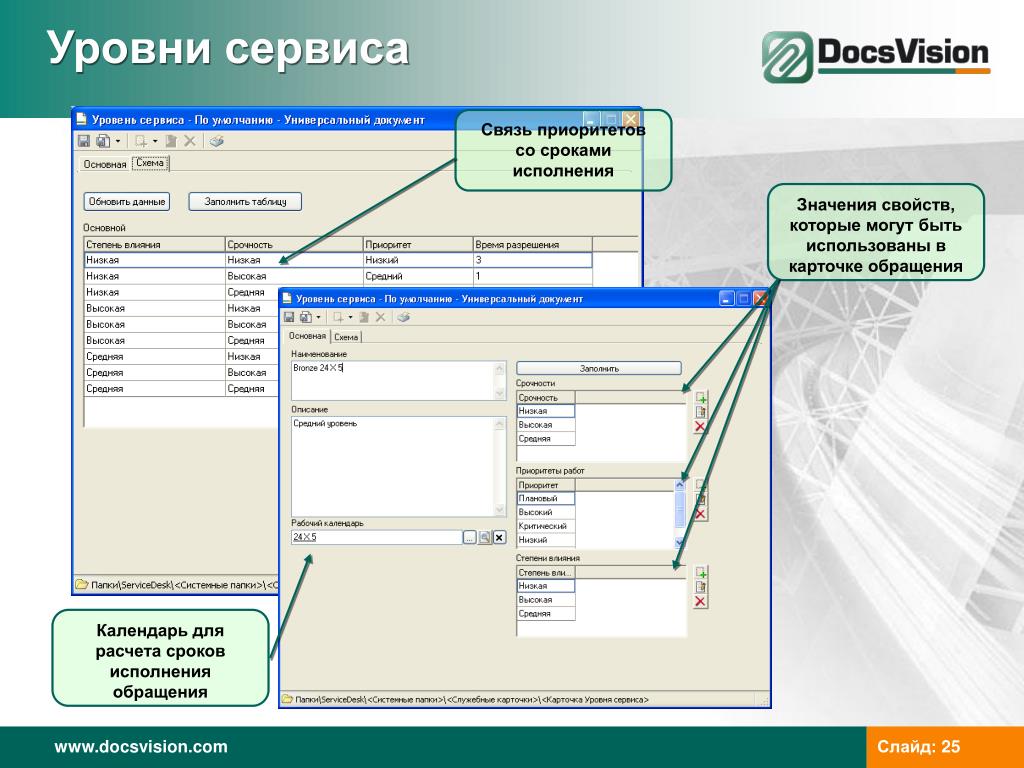Click Степень влияния column header in back window

point(154,245)
